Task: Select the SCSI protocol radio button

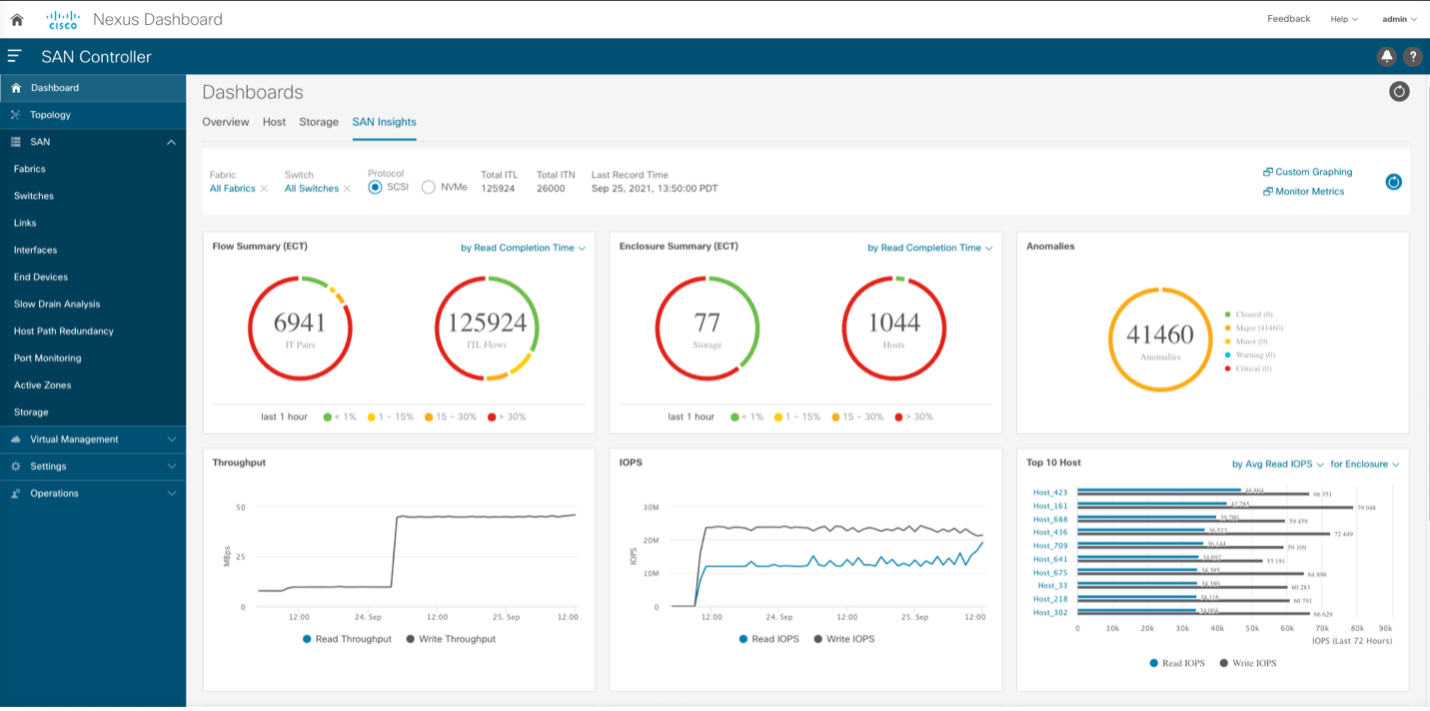Action: [x=376, y=187]
